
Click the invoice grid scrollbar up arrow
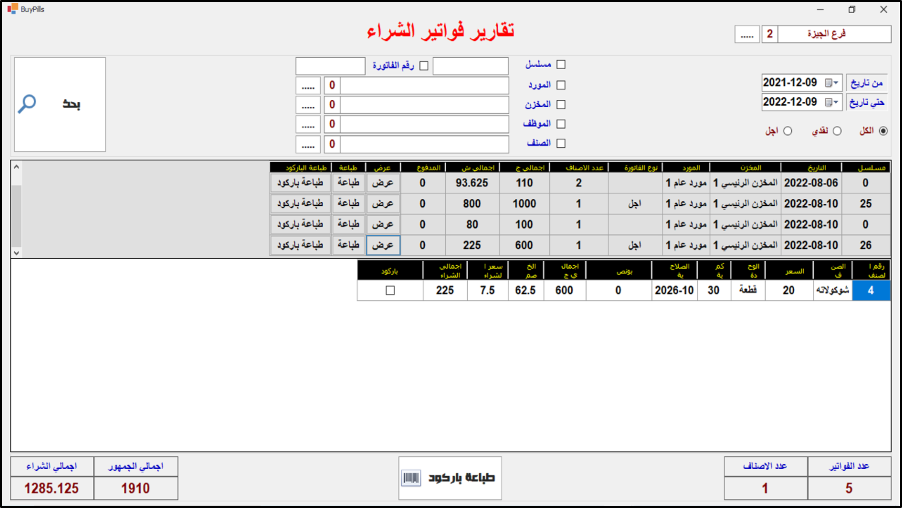(16, 167)
